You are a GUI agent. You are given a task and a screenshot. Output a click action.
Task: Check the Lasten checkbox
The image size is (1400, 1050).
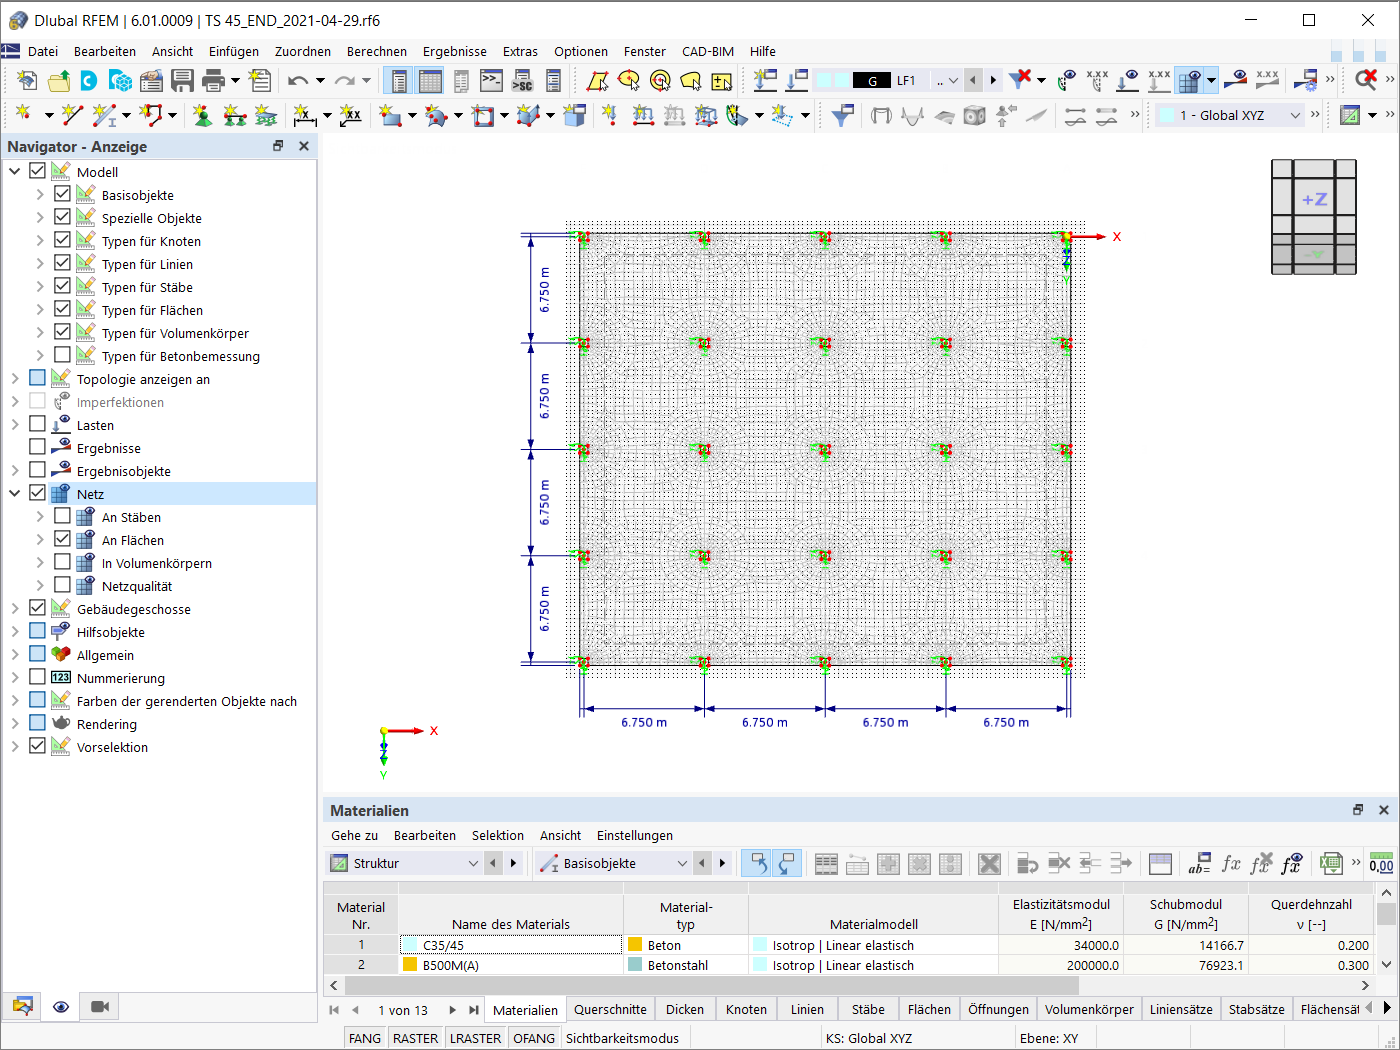tap(37, 424)
